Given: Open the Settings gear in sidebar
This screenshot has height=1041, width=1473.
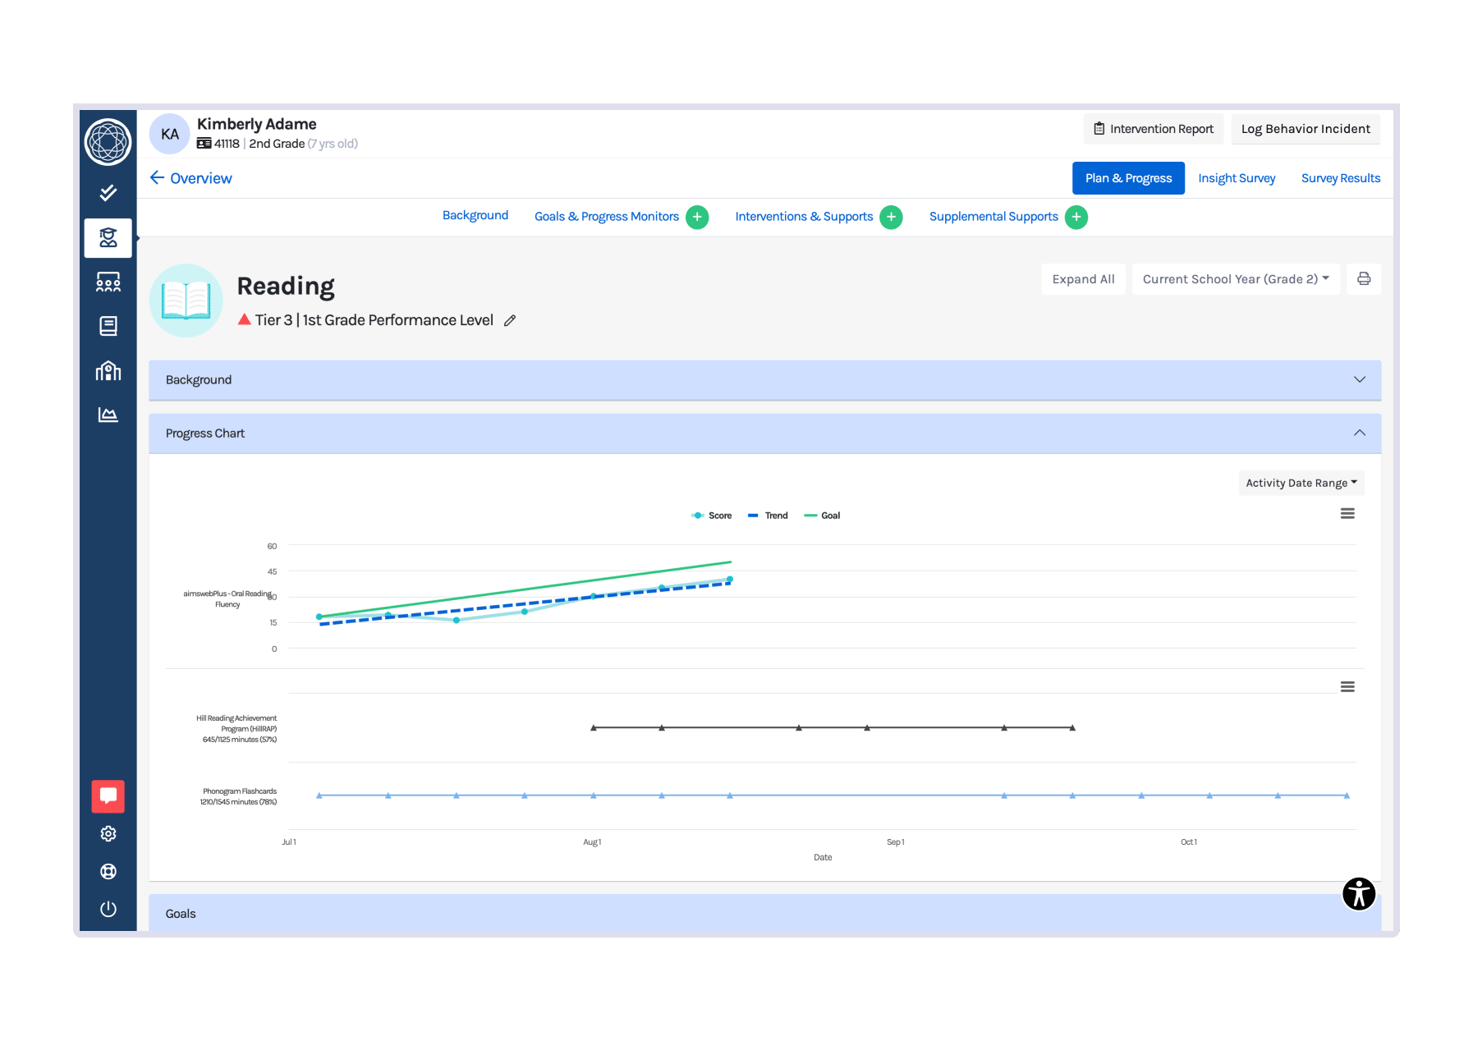Looking at the screenshot, I should point(107,833).
